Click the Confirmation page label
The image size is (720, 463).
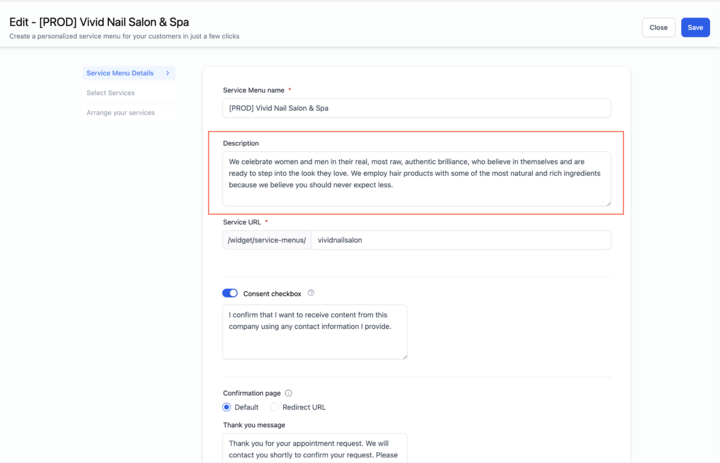click(x=252, y=393)
